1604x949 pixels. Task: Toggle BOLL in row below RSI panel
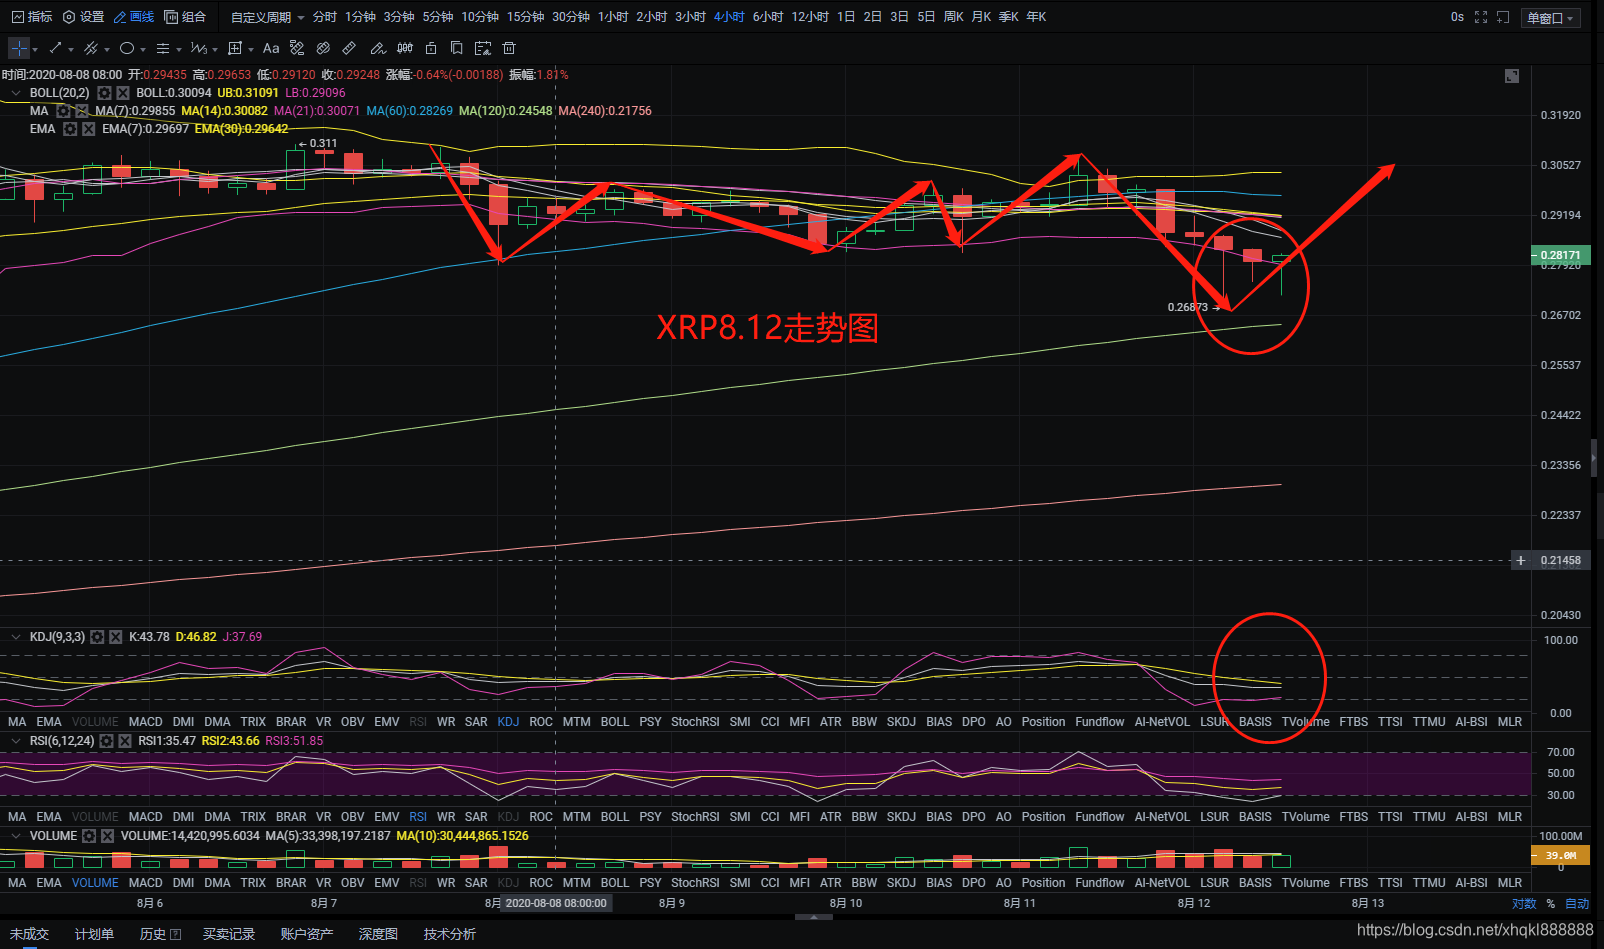(x=615, y=817)
